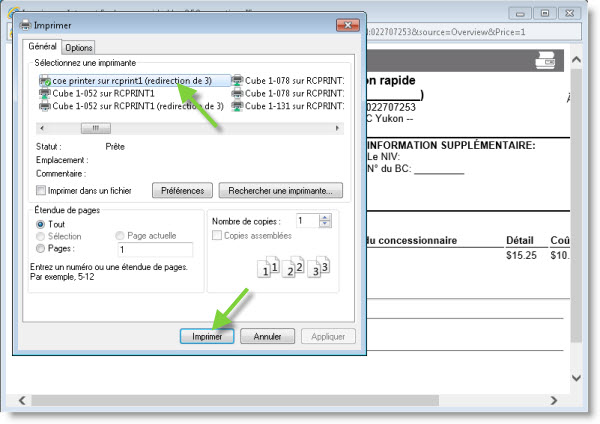Choose the Sélection radio option
The width and height of the screenshot is (600, 424).
point(40,236)
